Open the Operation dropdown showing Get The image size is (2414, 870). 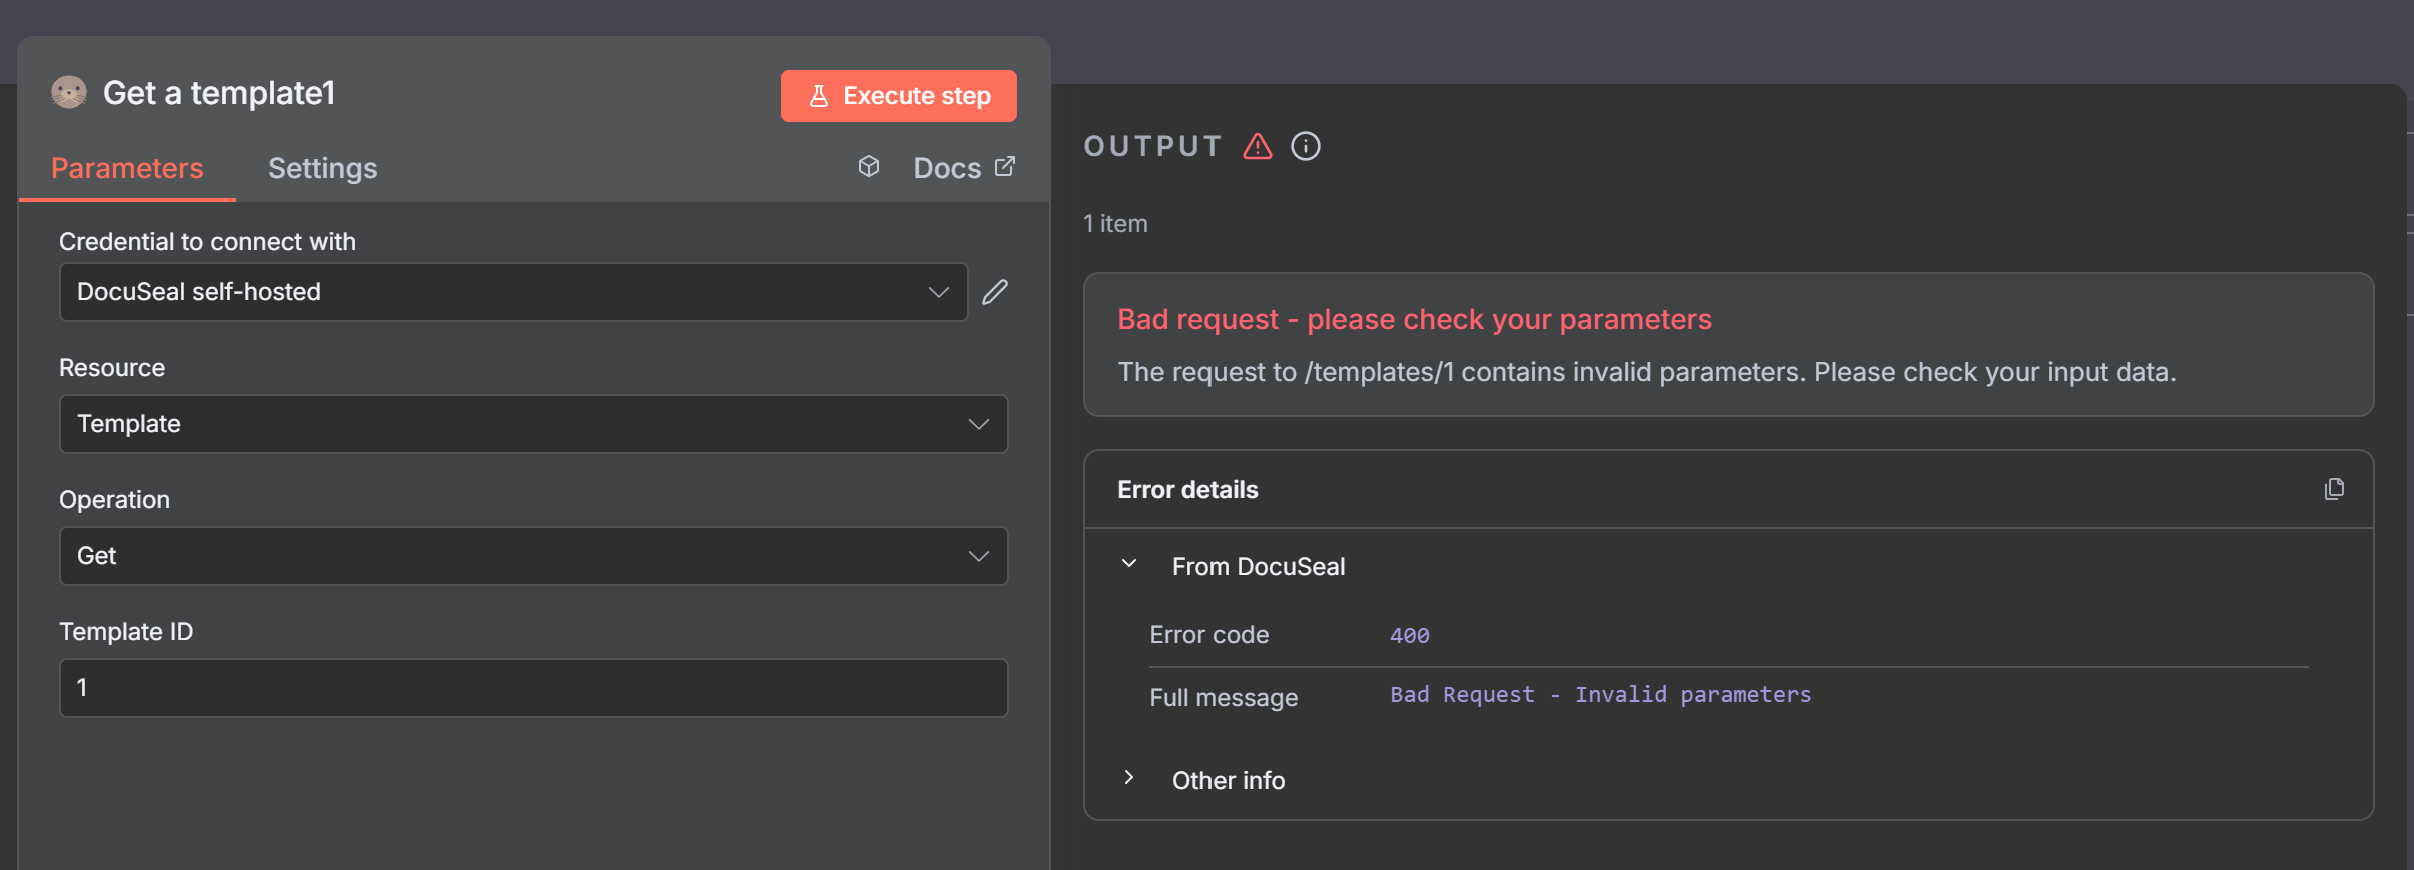point(534,556)
